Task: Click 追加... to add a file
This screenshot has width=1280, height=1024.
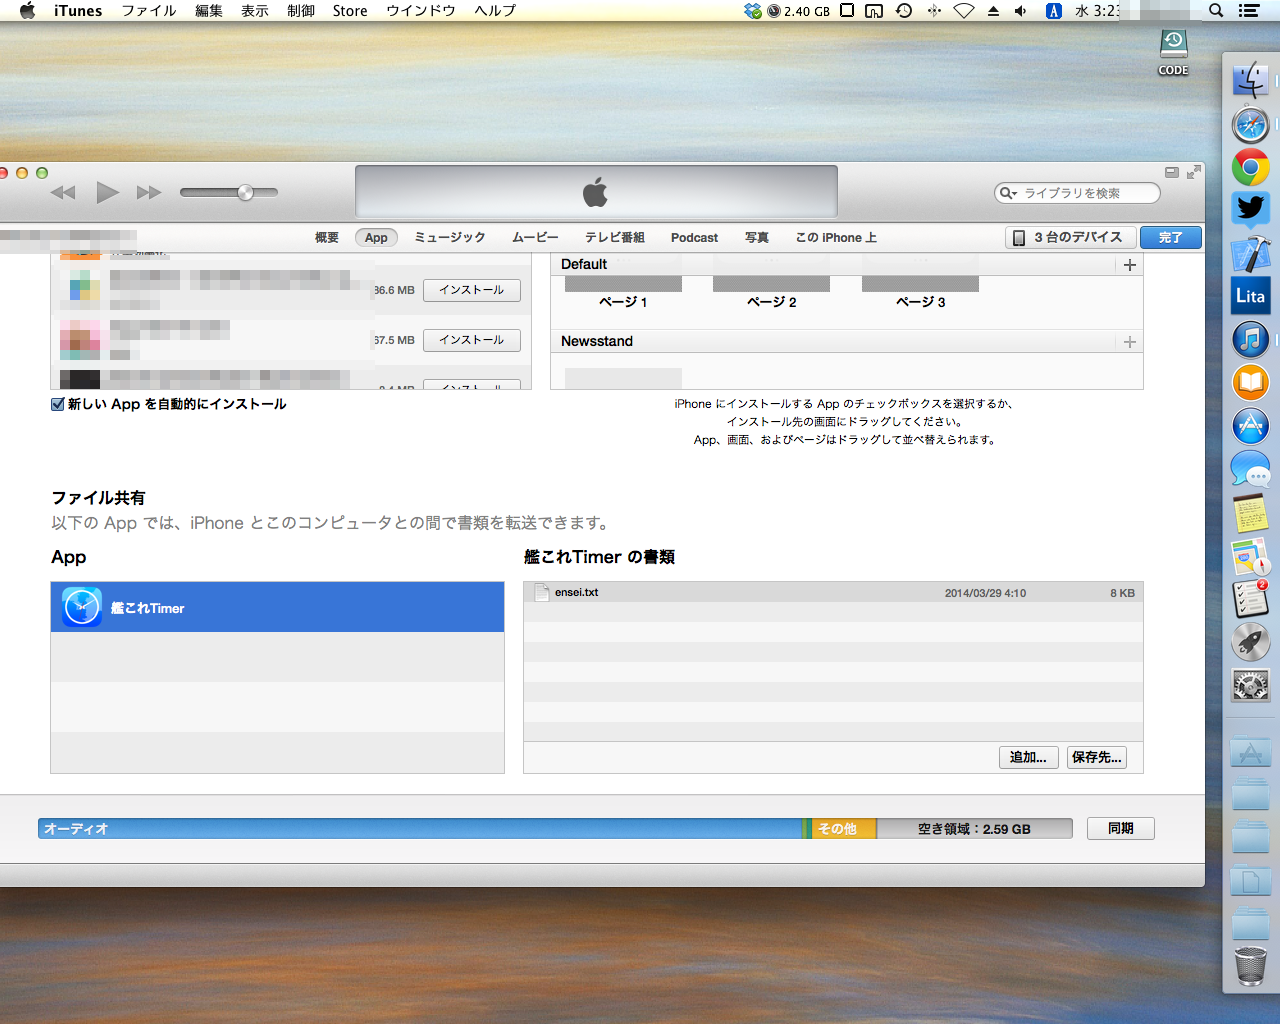Action: pos(1028,757)
